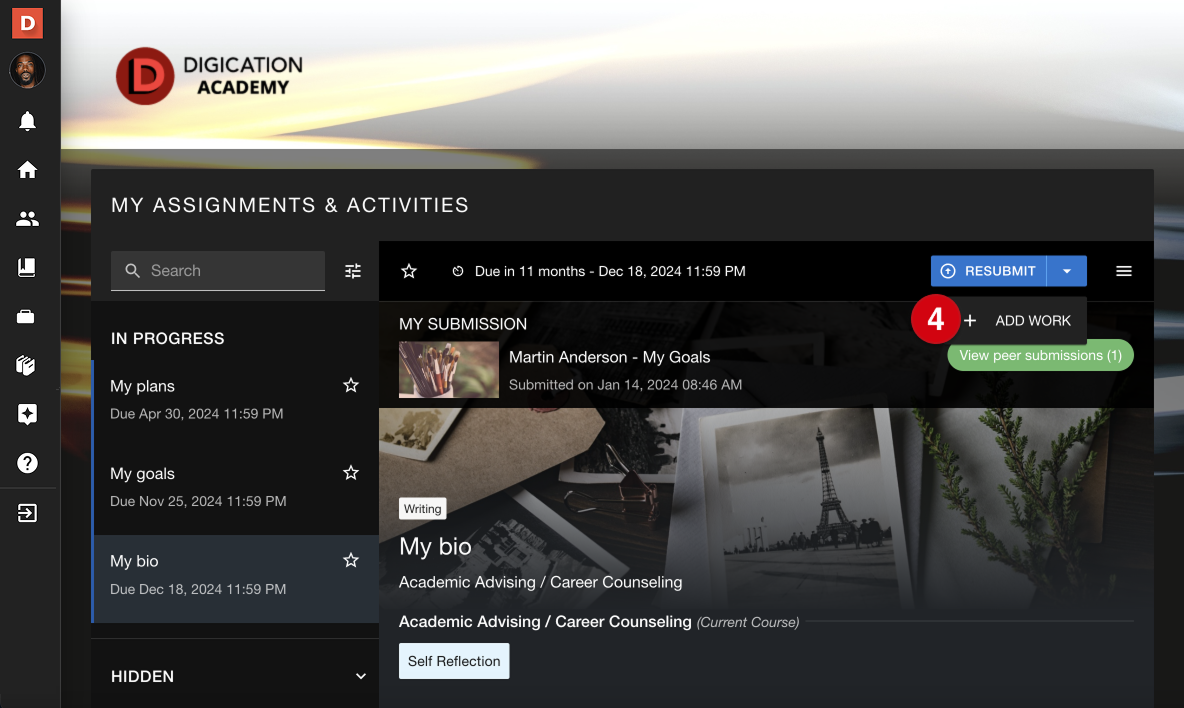Go to Home from sidebar
The height and width of the screenshot is (708, 1184).
pyautogui.click(x=27, y=170)
